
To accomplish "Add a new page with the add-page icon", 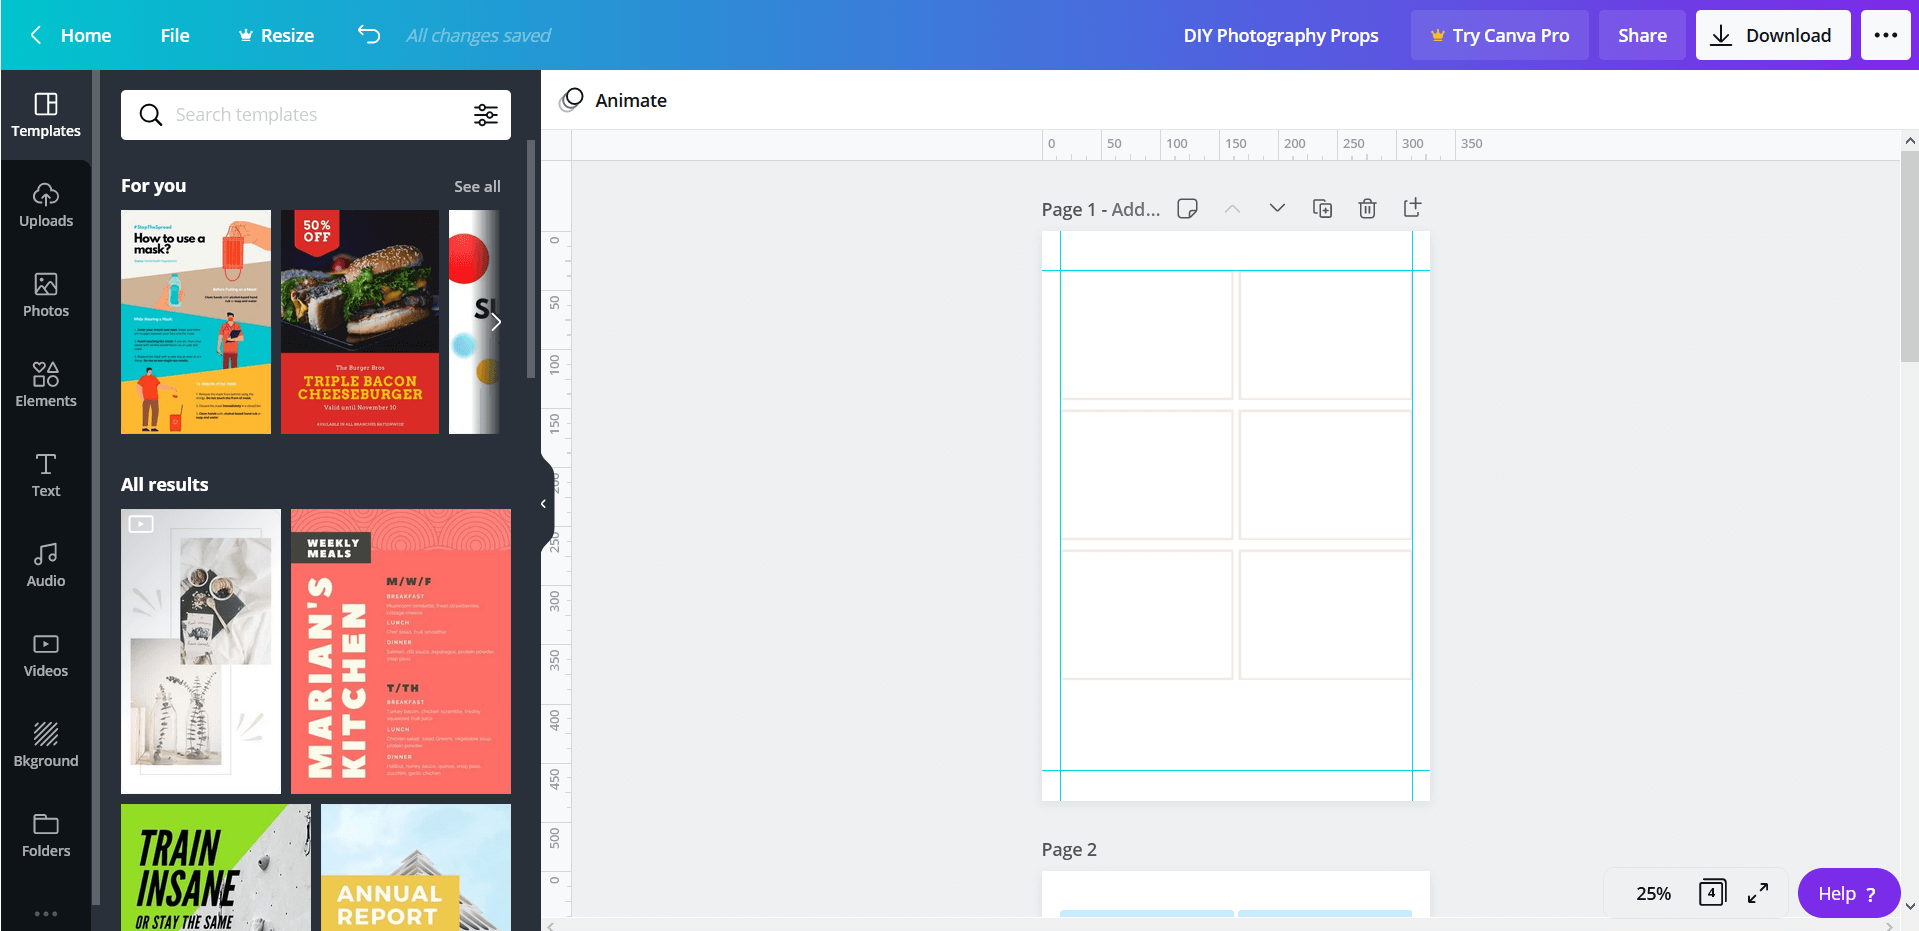I will (1412, 208).
